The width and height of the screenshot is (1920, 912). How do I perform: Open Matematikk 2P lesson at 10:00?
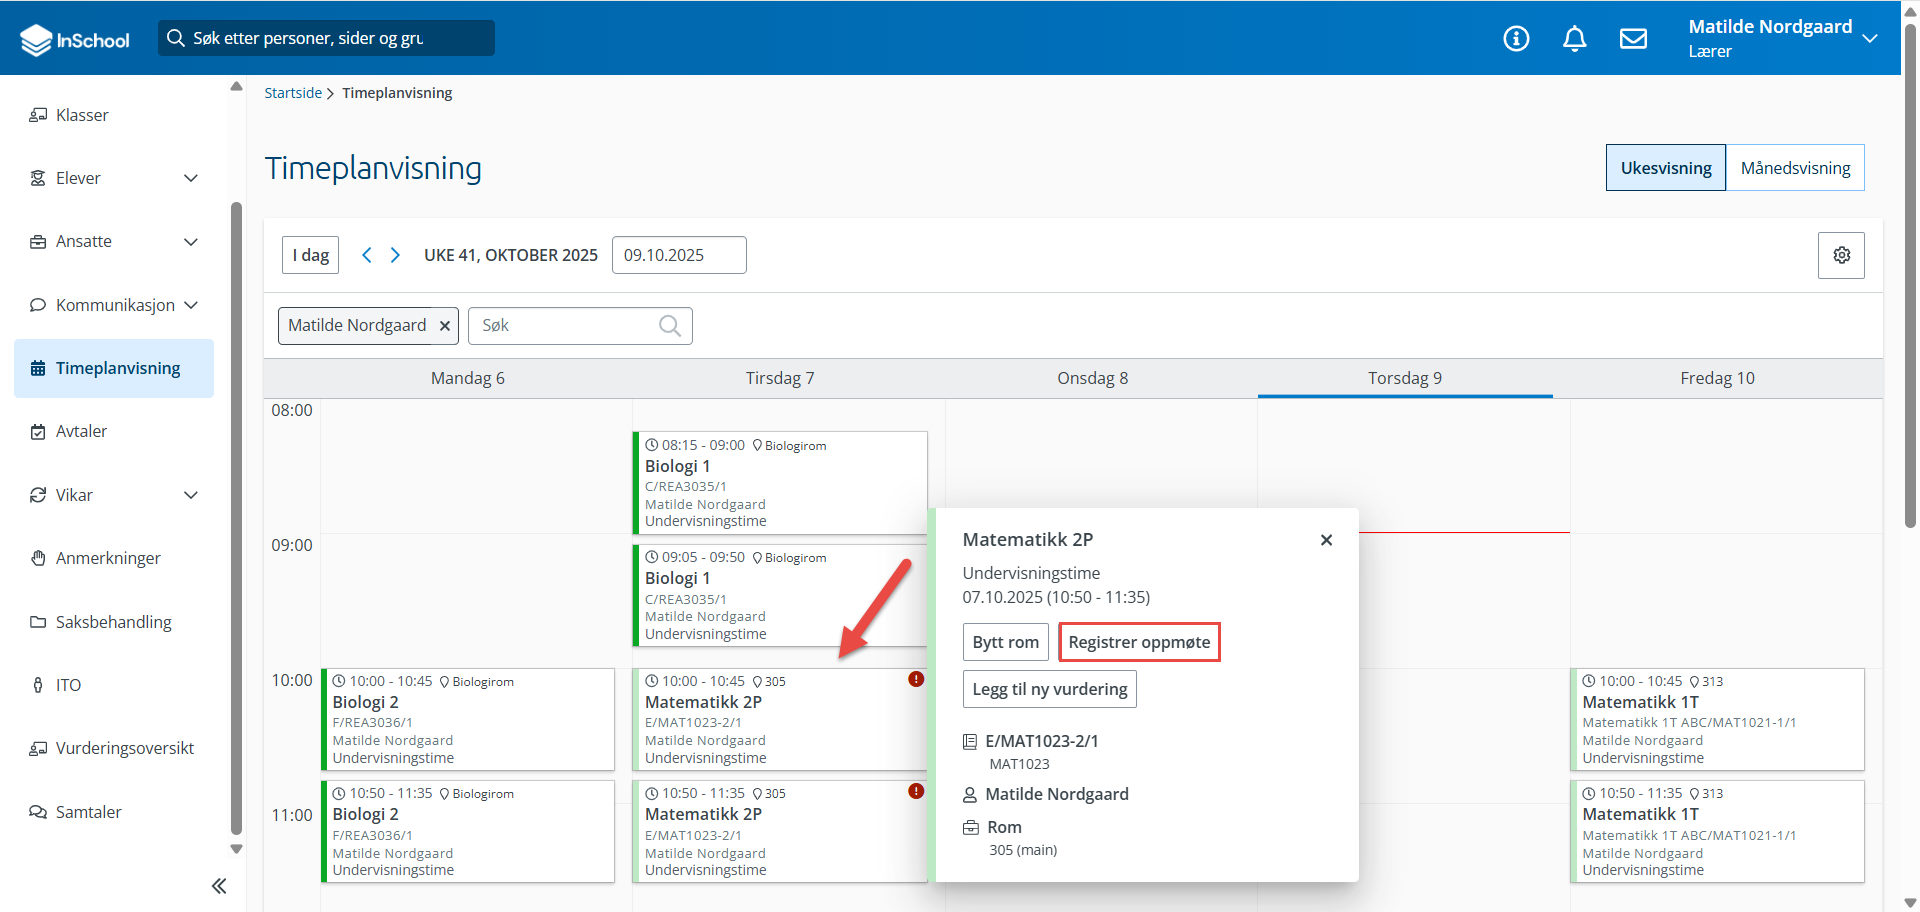tap(780, 719)
